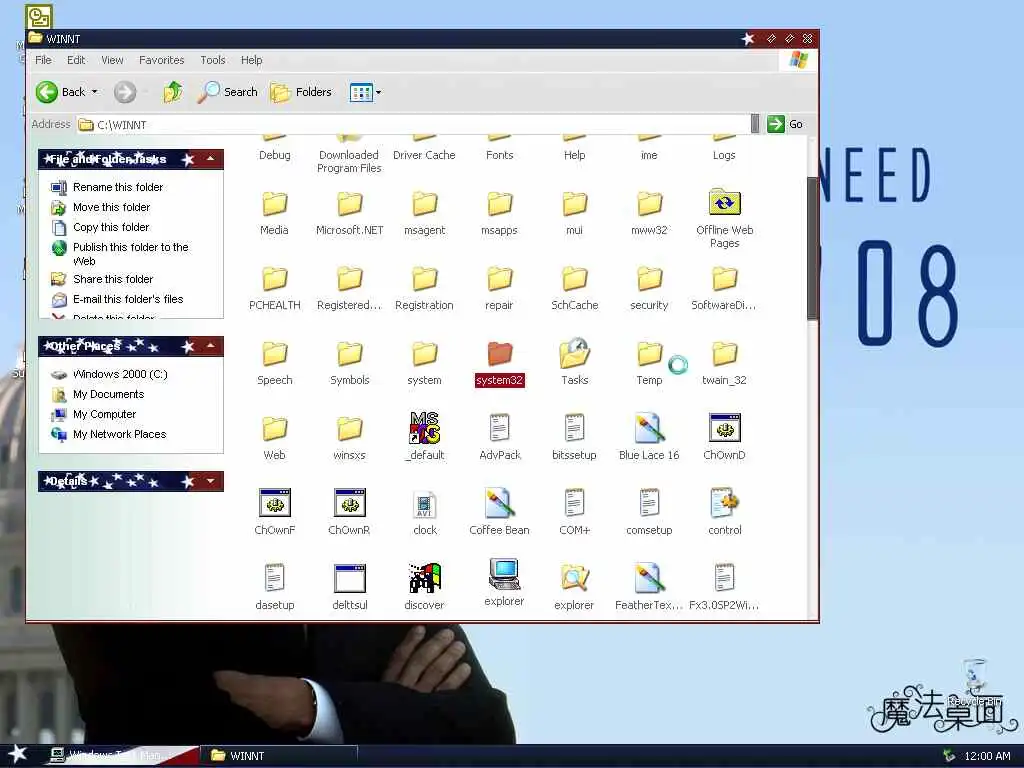Select the PCHEALTH folder
1024x768 pixels.
pyautogui.click(x=275, y=289)
